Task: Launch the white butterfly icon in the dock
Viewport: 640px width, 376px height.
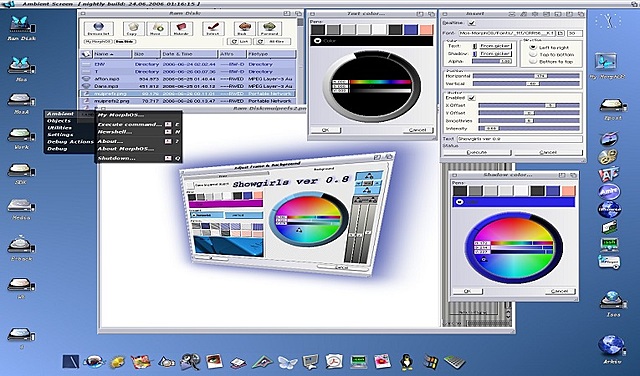Action: coord(287,362)
